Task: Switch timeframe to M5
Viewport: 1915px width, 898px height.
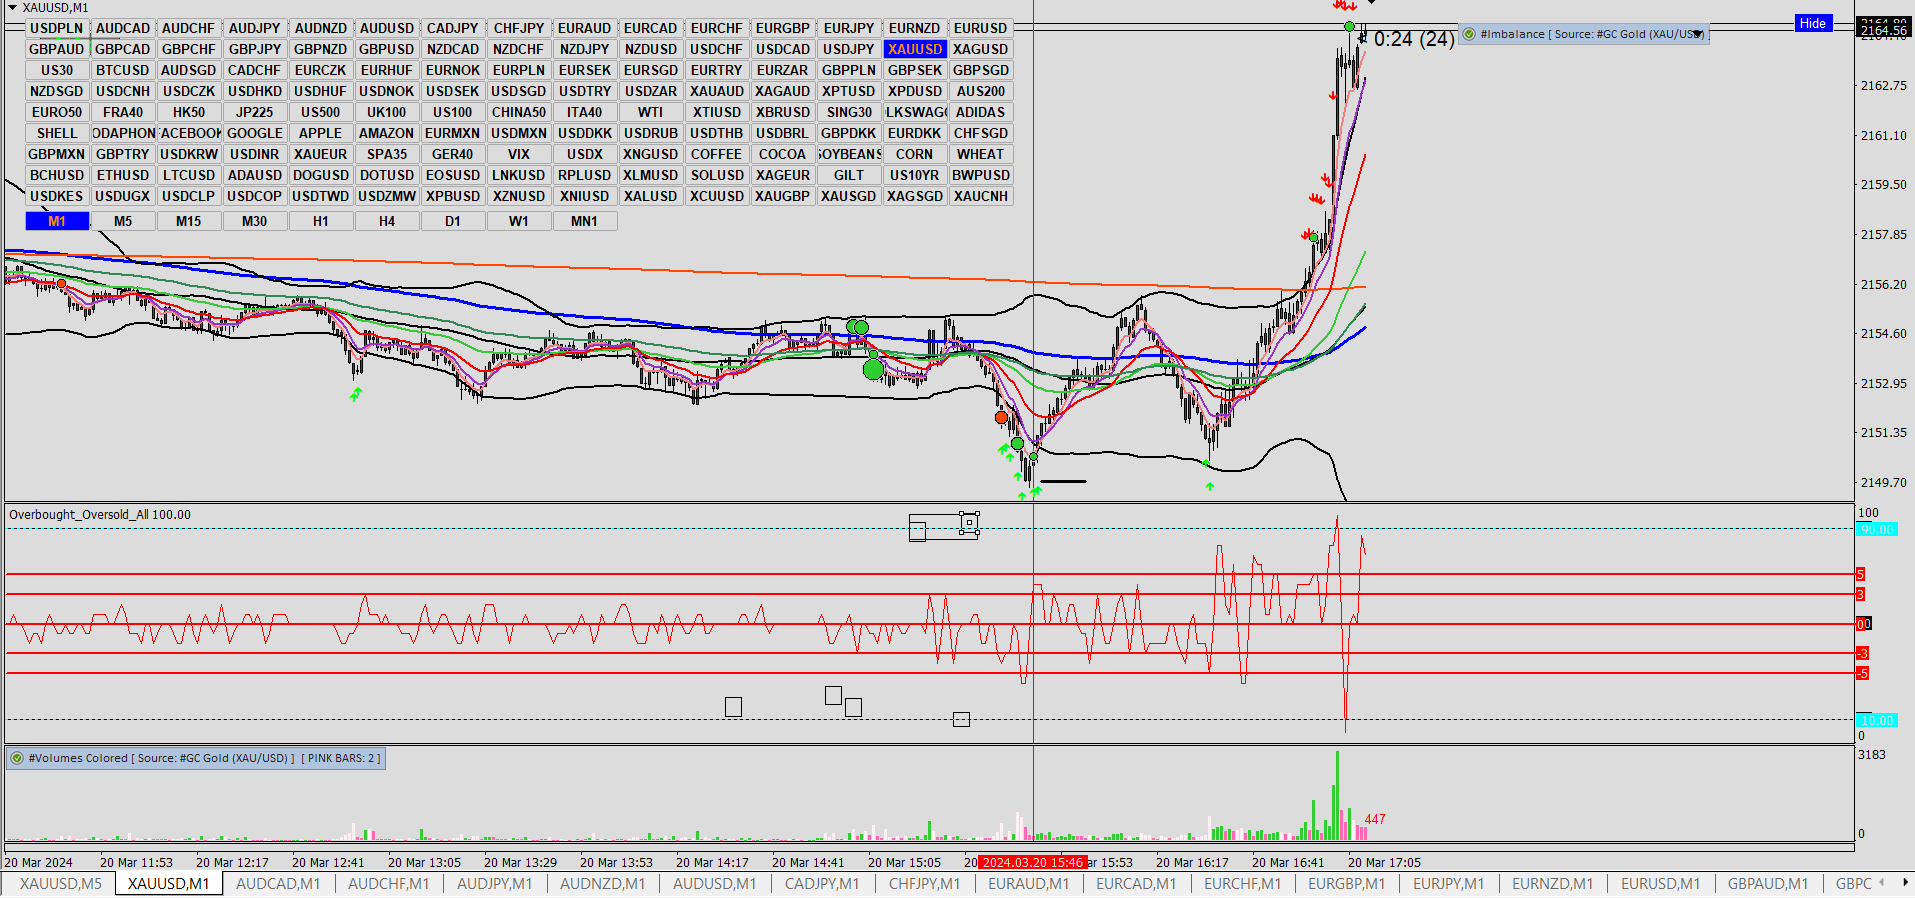Action: pyautogui.click(x=123, y=221)
